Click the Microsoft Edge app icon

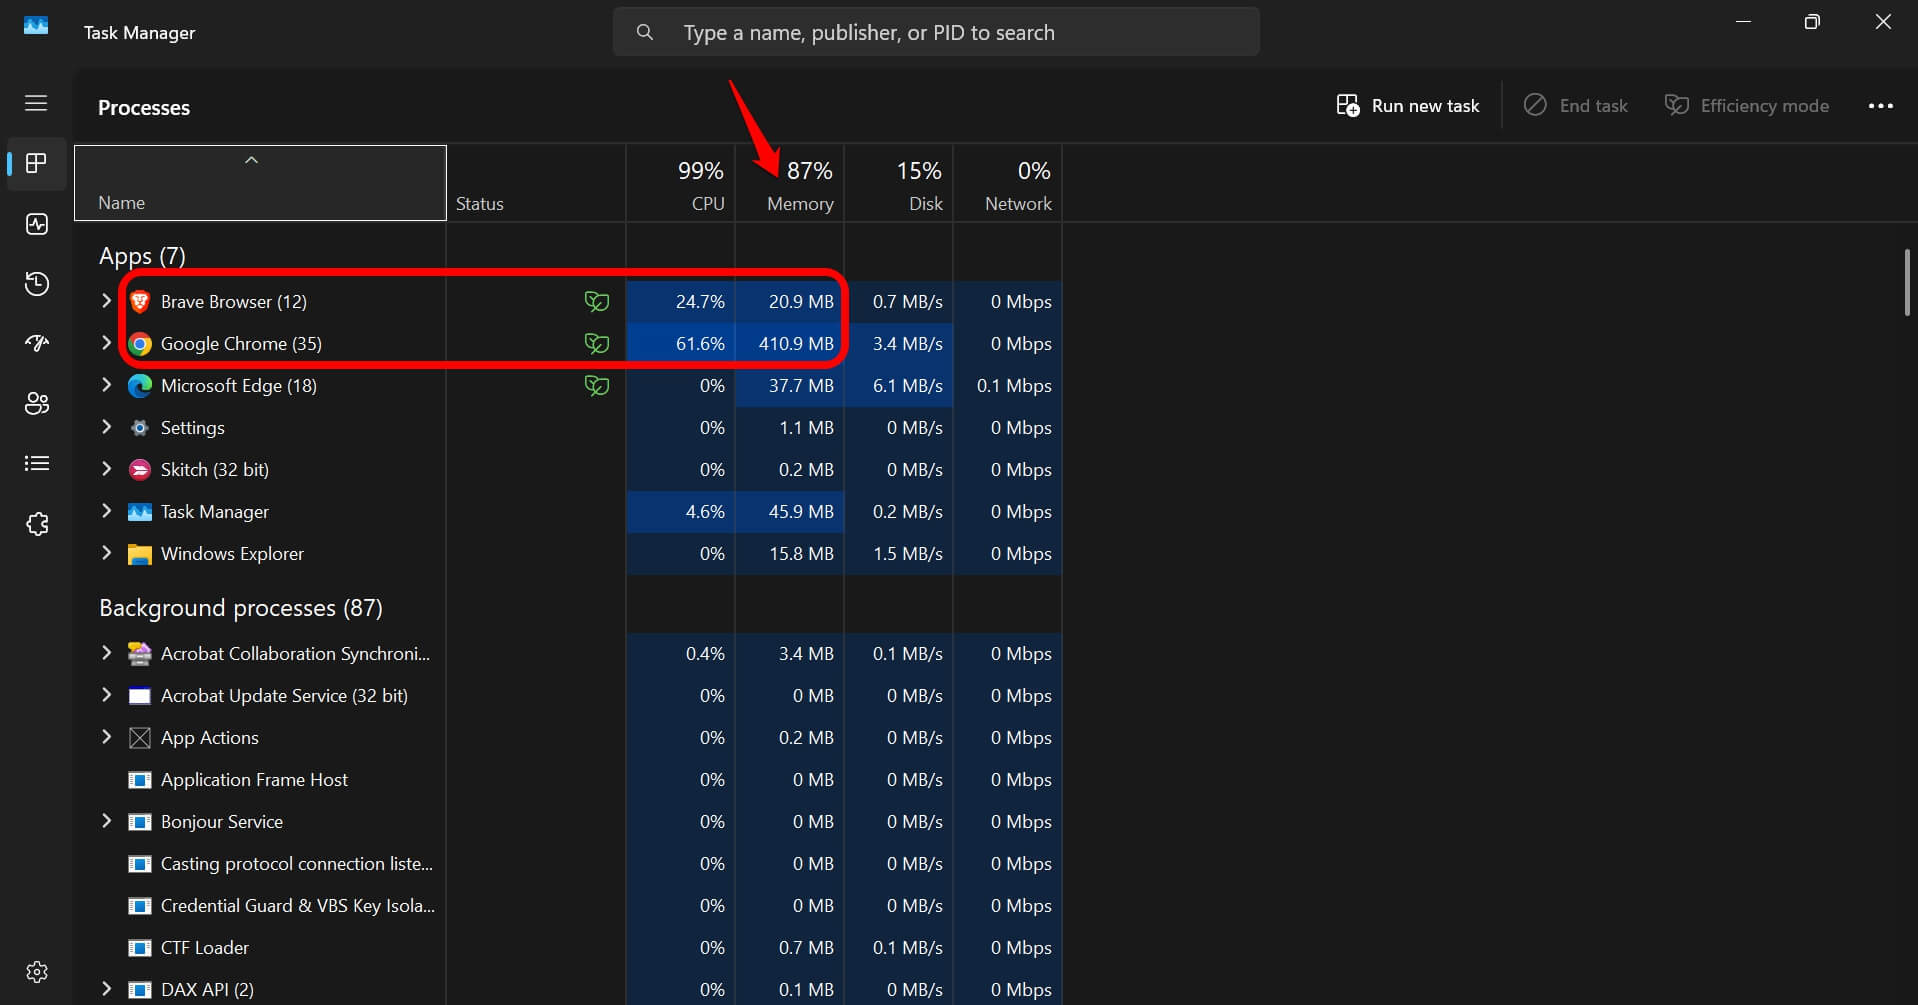click(140, 386)
